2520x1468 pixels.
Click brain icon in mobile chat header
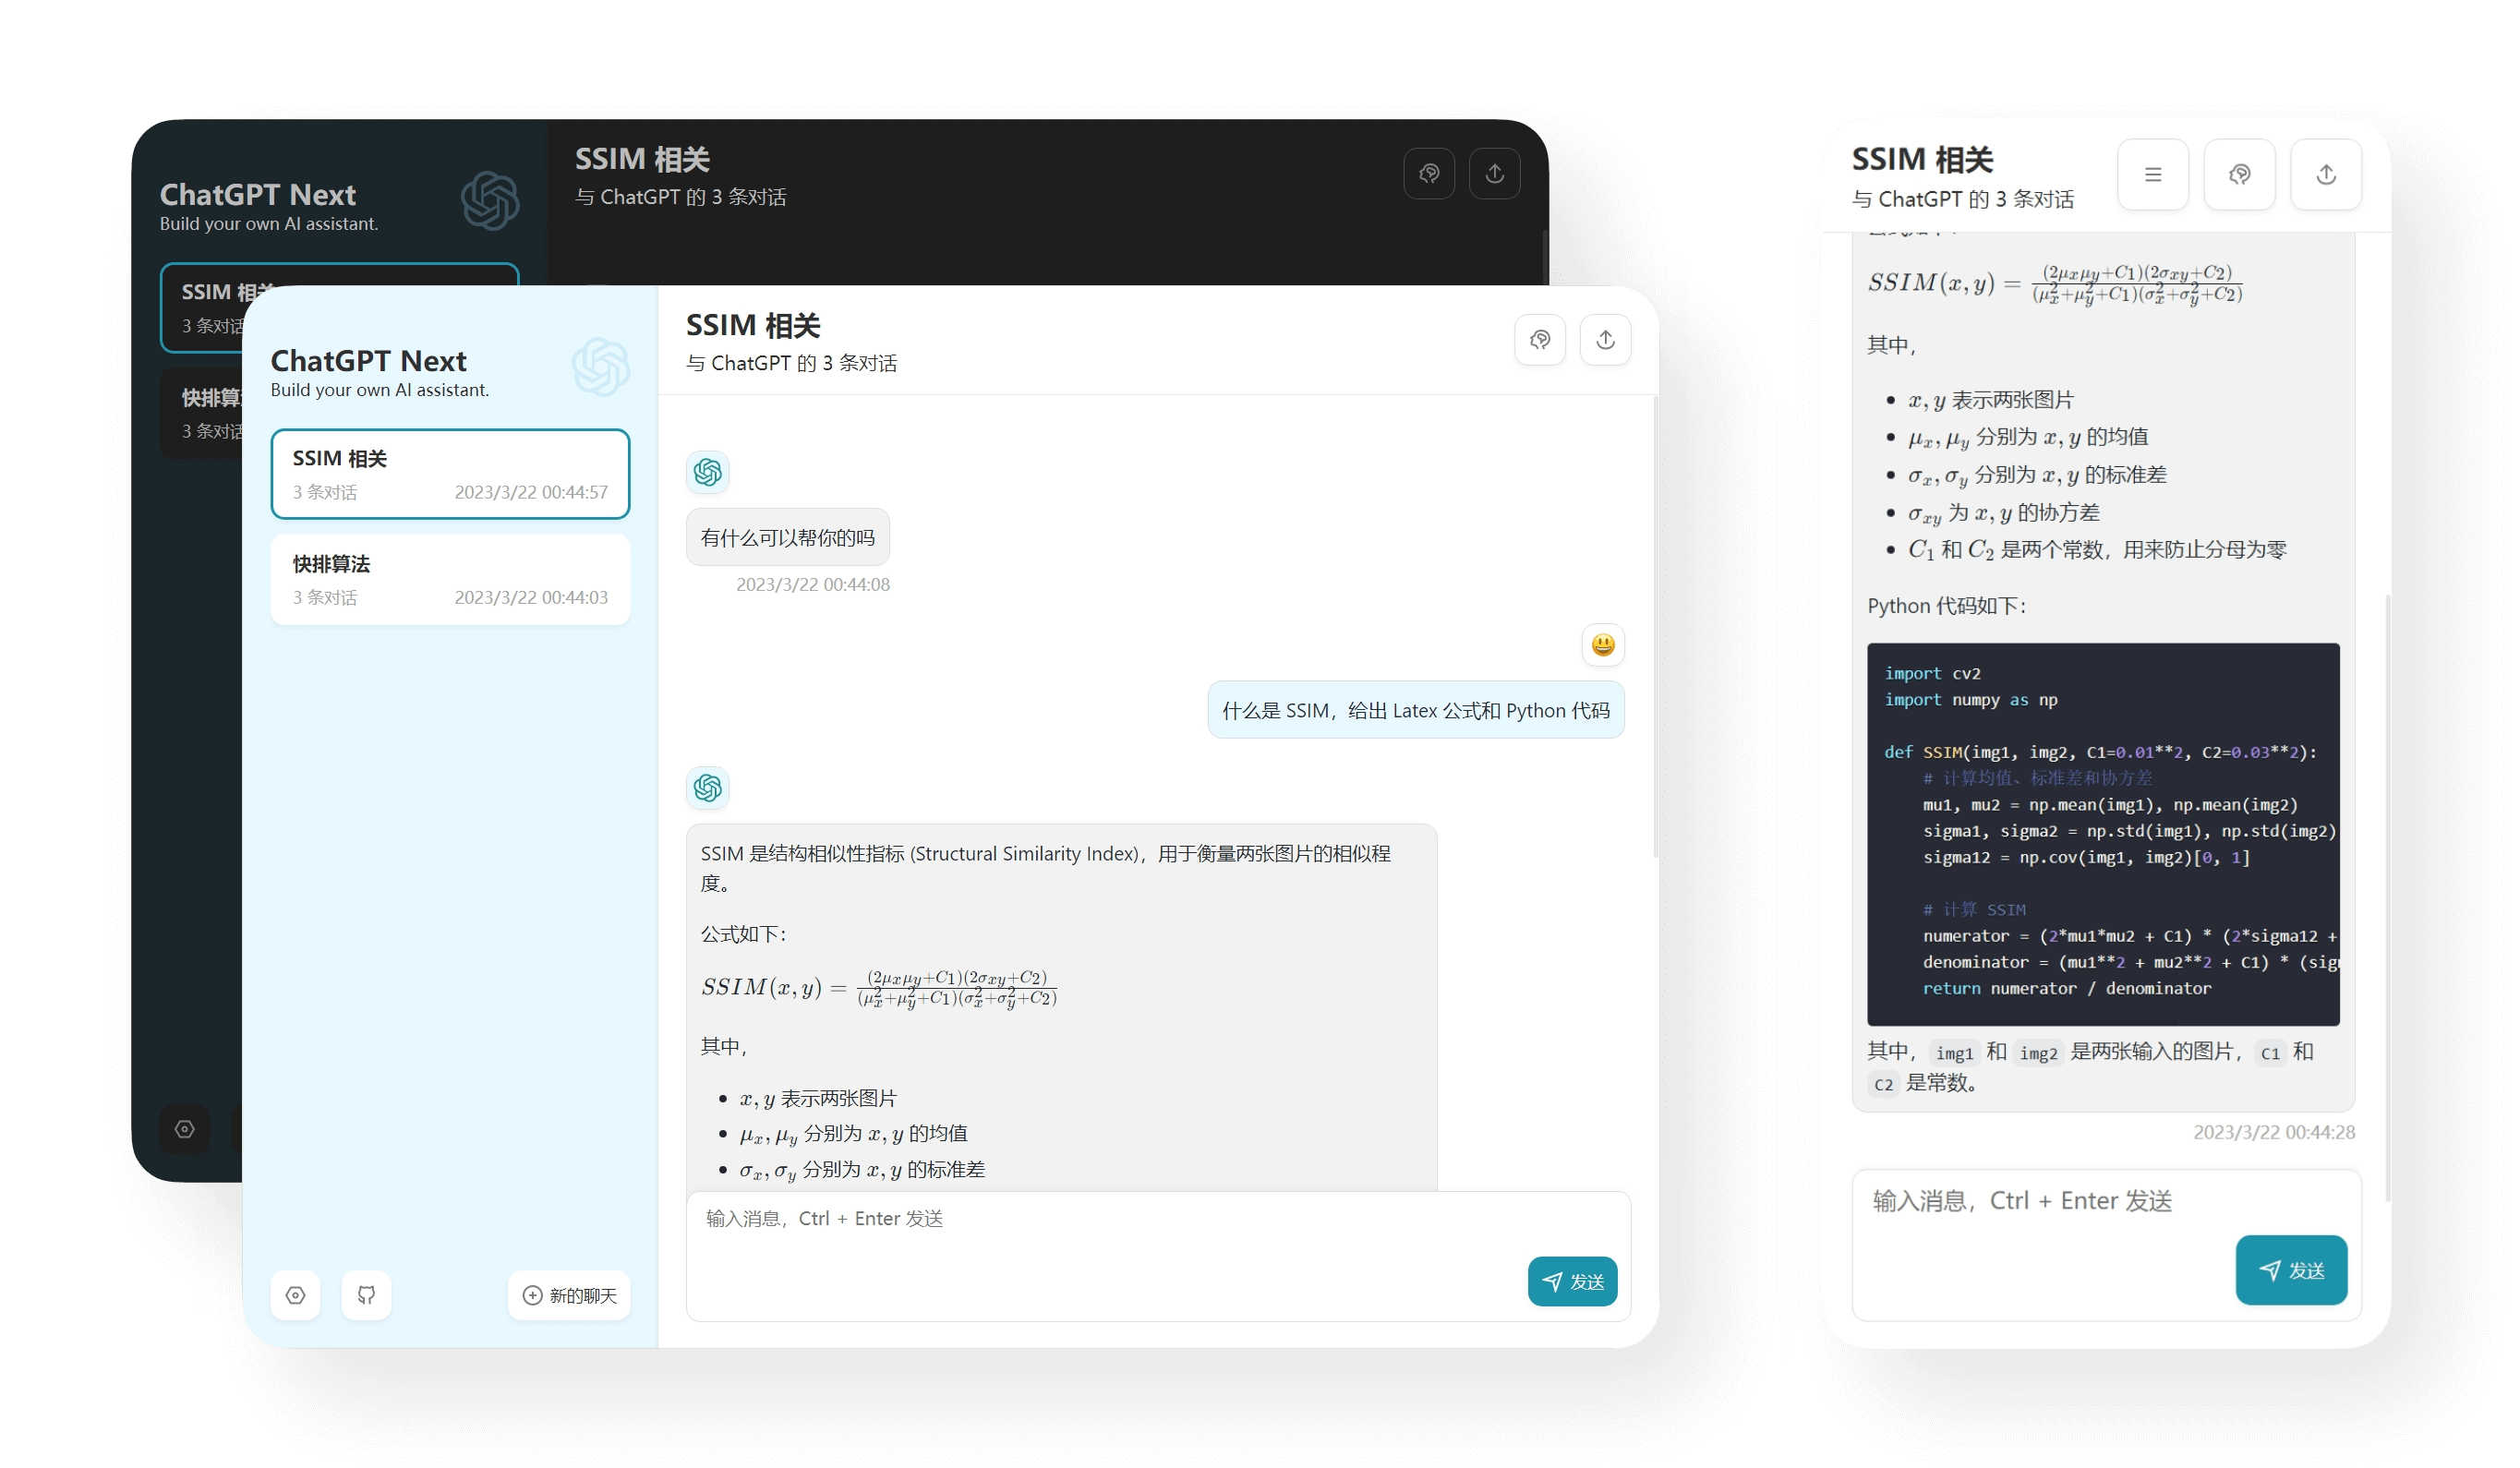click(x=2239, y=175)
